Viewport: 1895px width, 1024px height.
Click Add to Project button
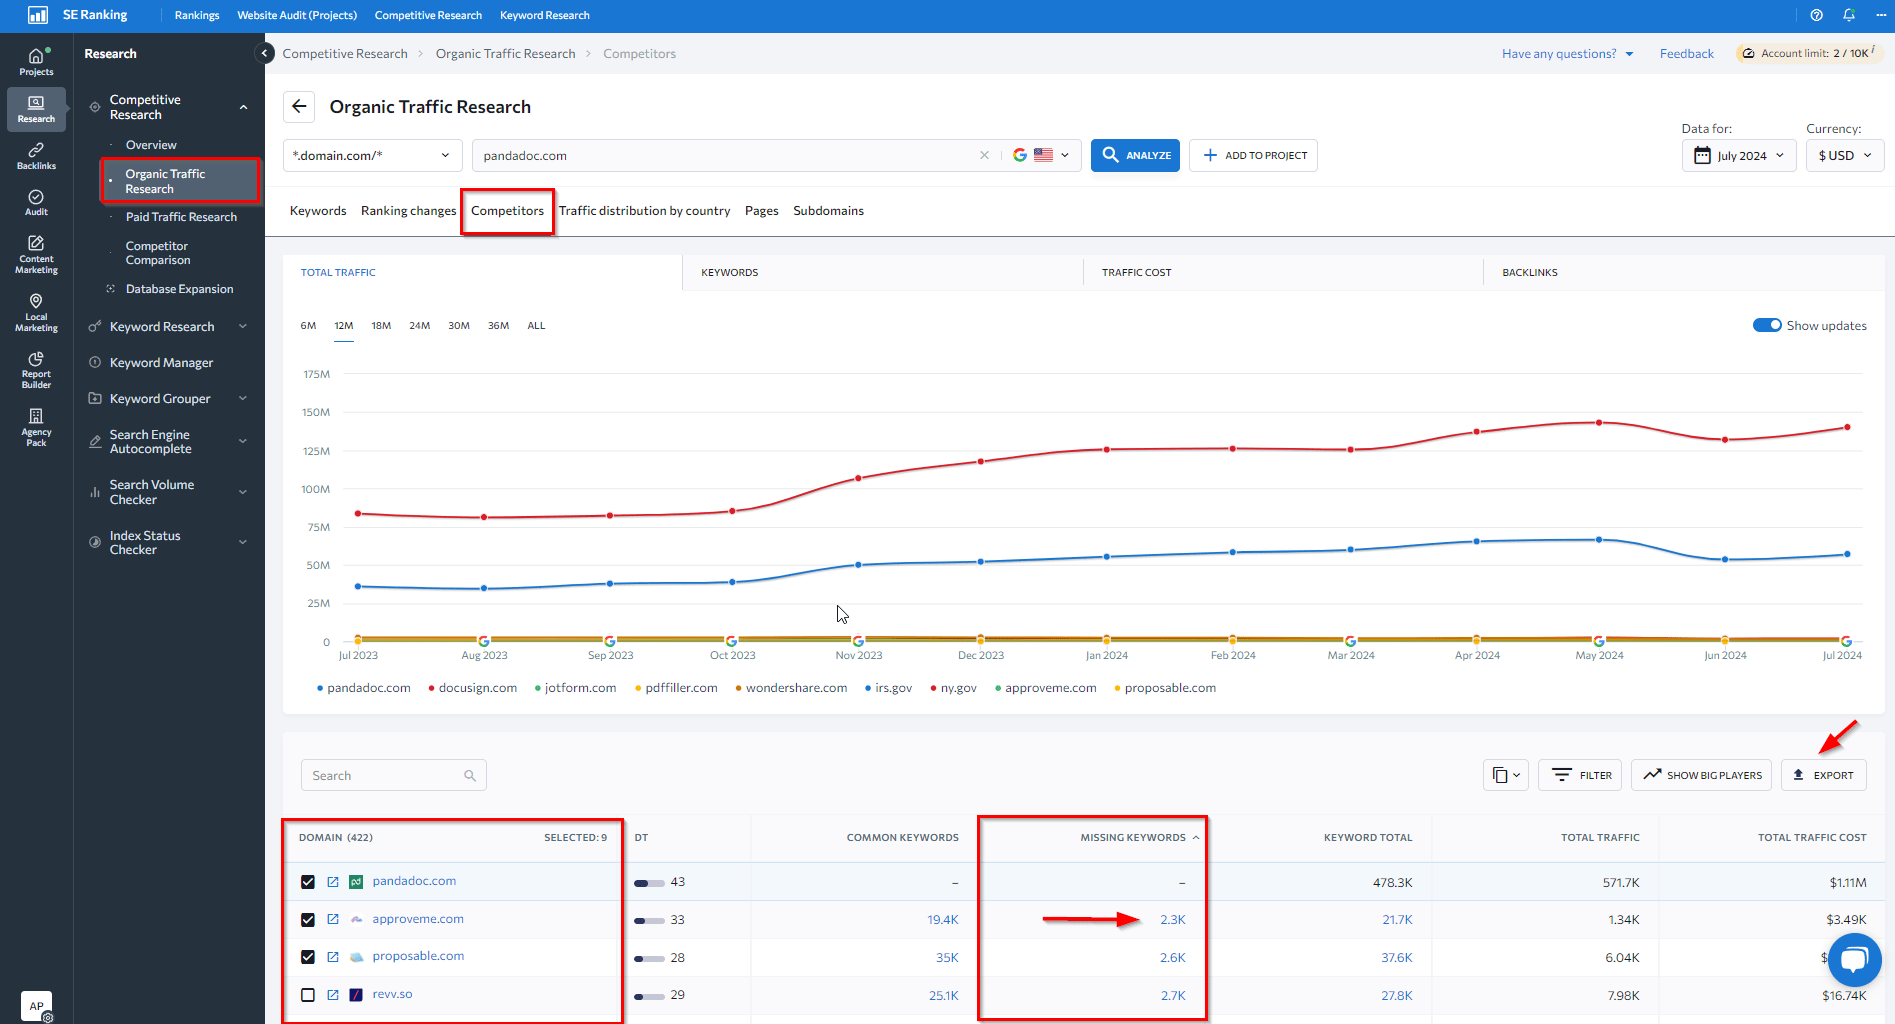coord(1253,155)
